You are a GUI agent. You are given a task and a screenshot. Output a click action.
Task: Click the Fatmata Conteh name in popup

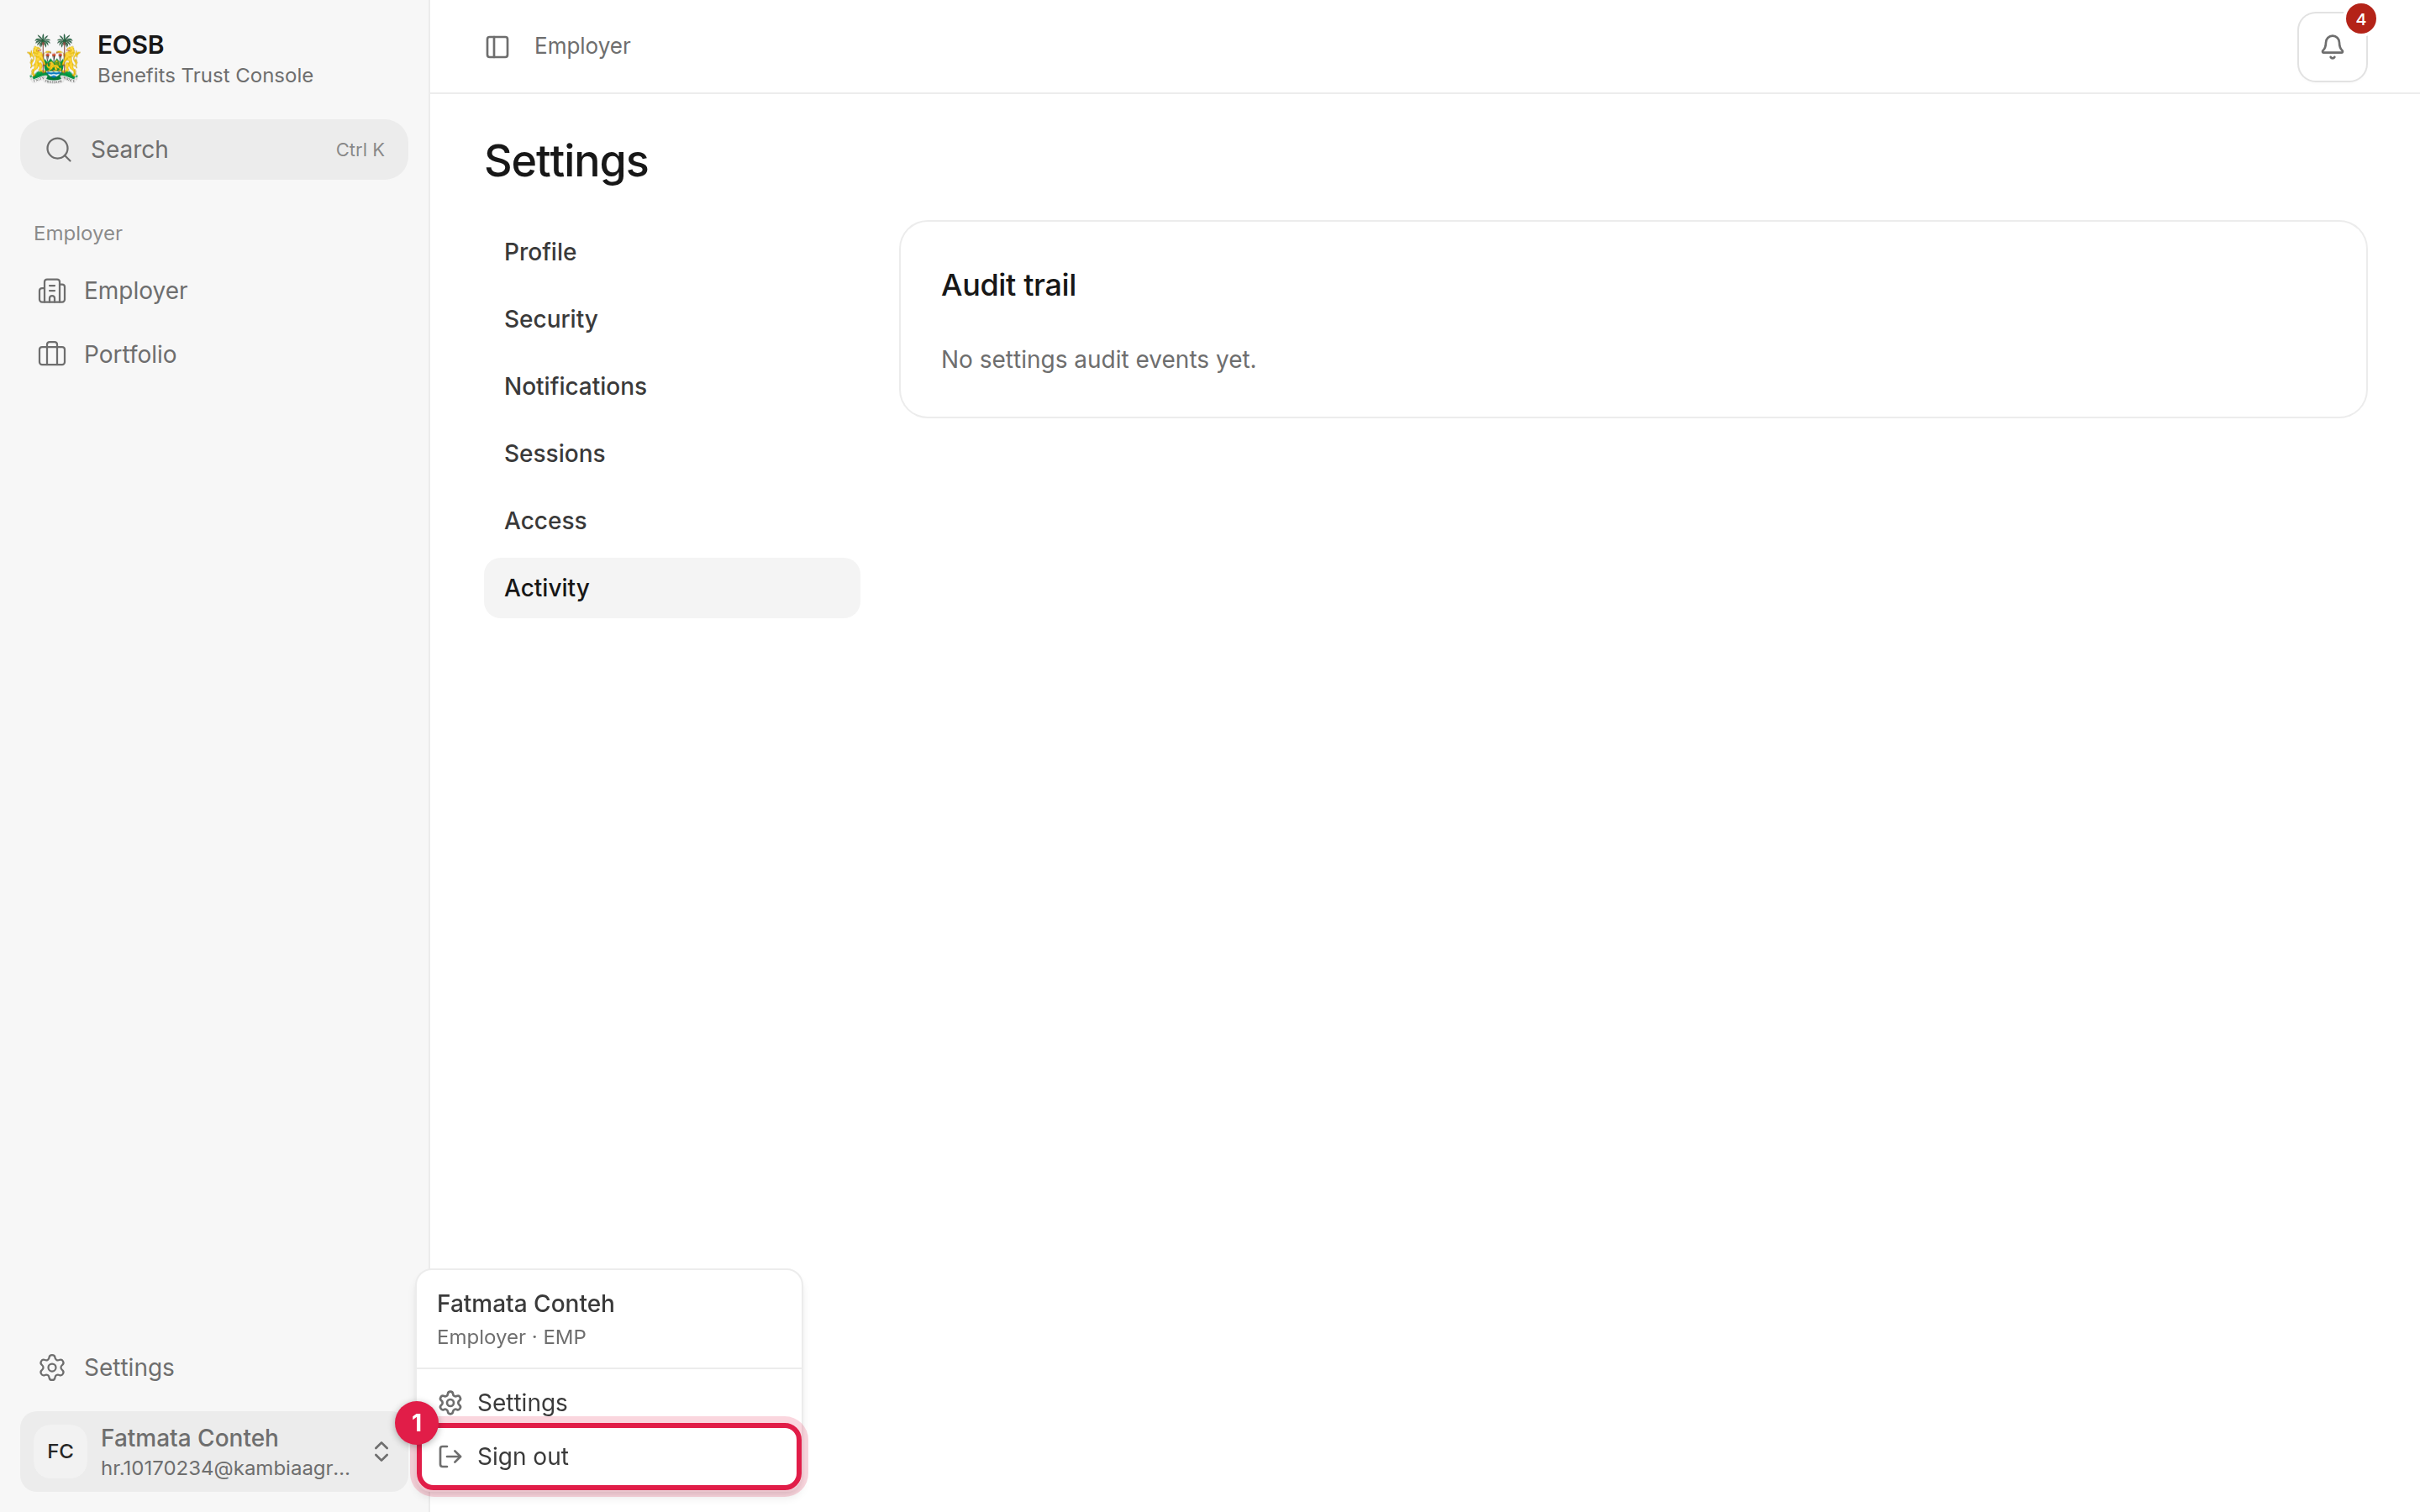pyautogui.click(x=525, y=1304)
